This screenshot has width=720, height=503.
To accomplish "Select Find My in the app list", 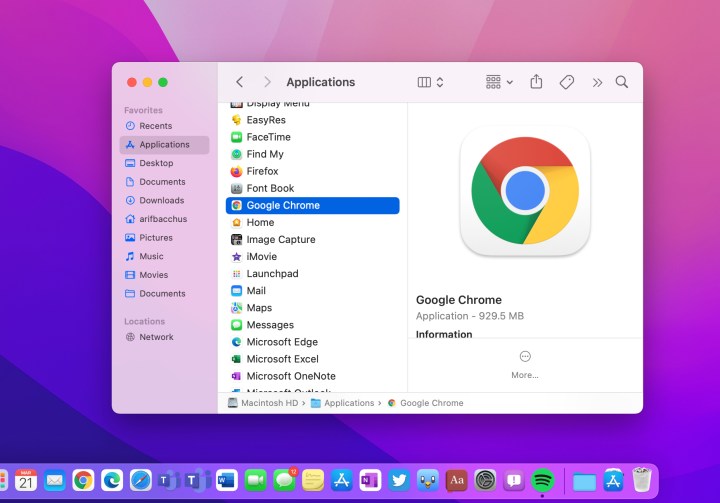I will coord(313,154).
